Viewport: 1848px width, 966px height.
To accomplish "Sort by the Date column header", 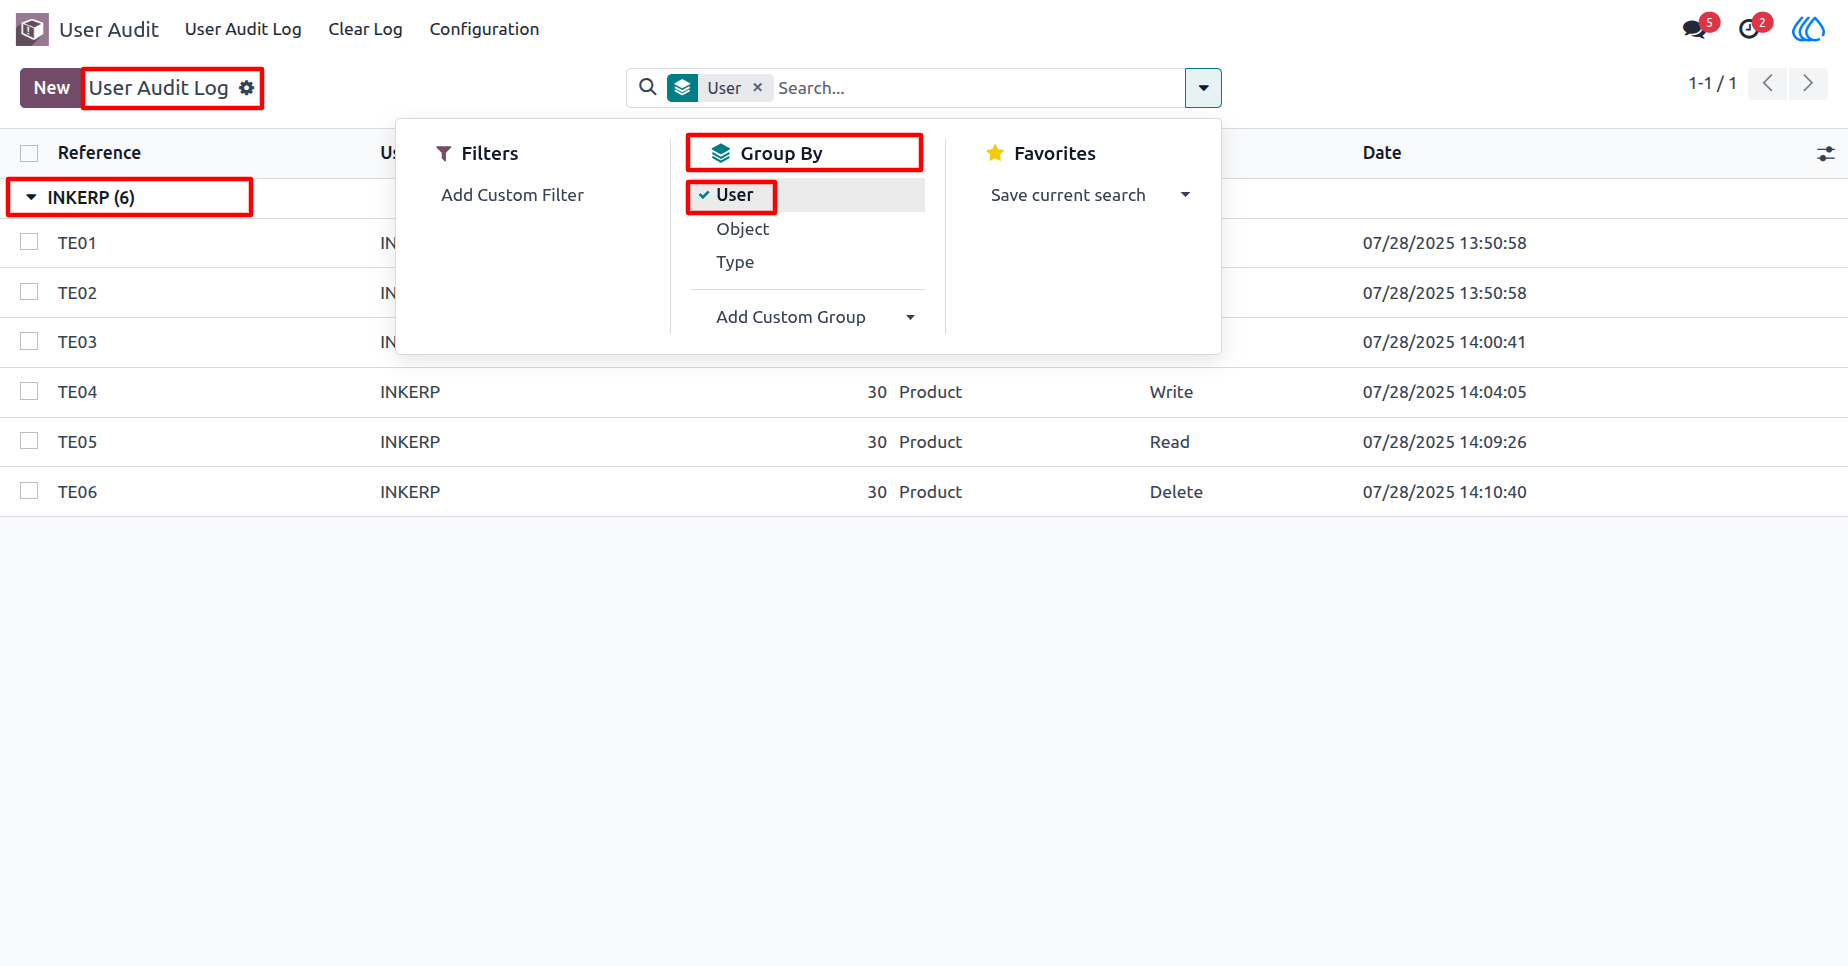I will (1381, 153).
